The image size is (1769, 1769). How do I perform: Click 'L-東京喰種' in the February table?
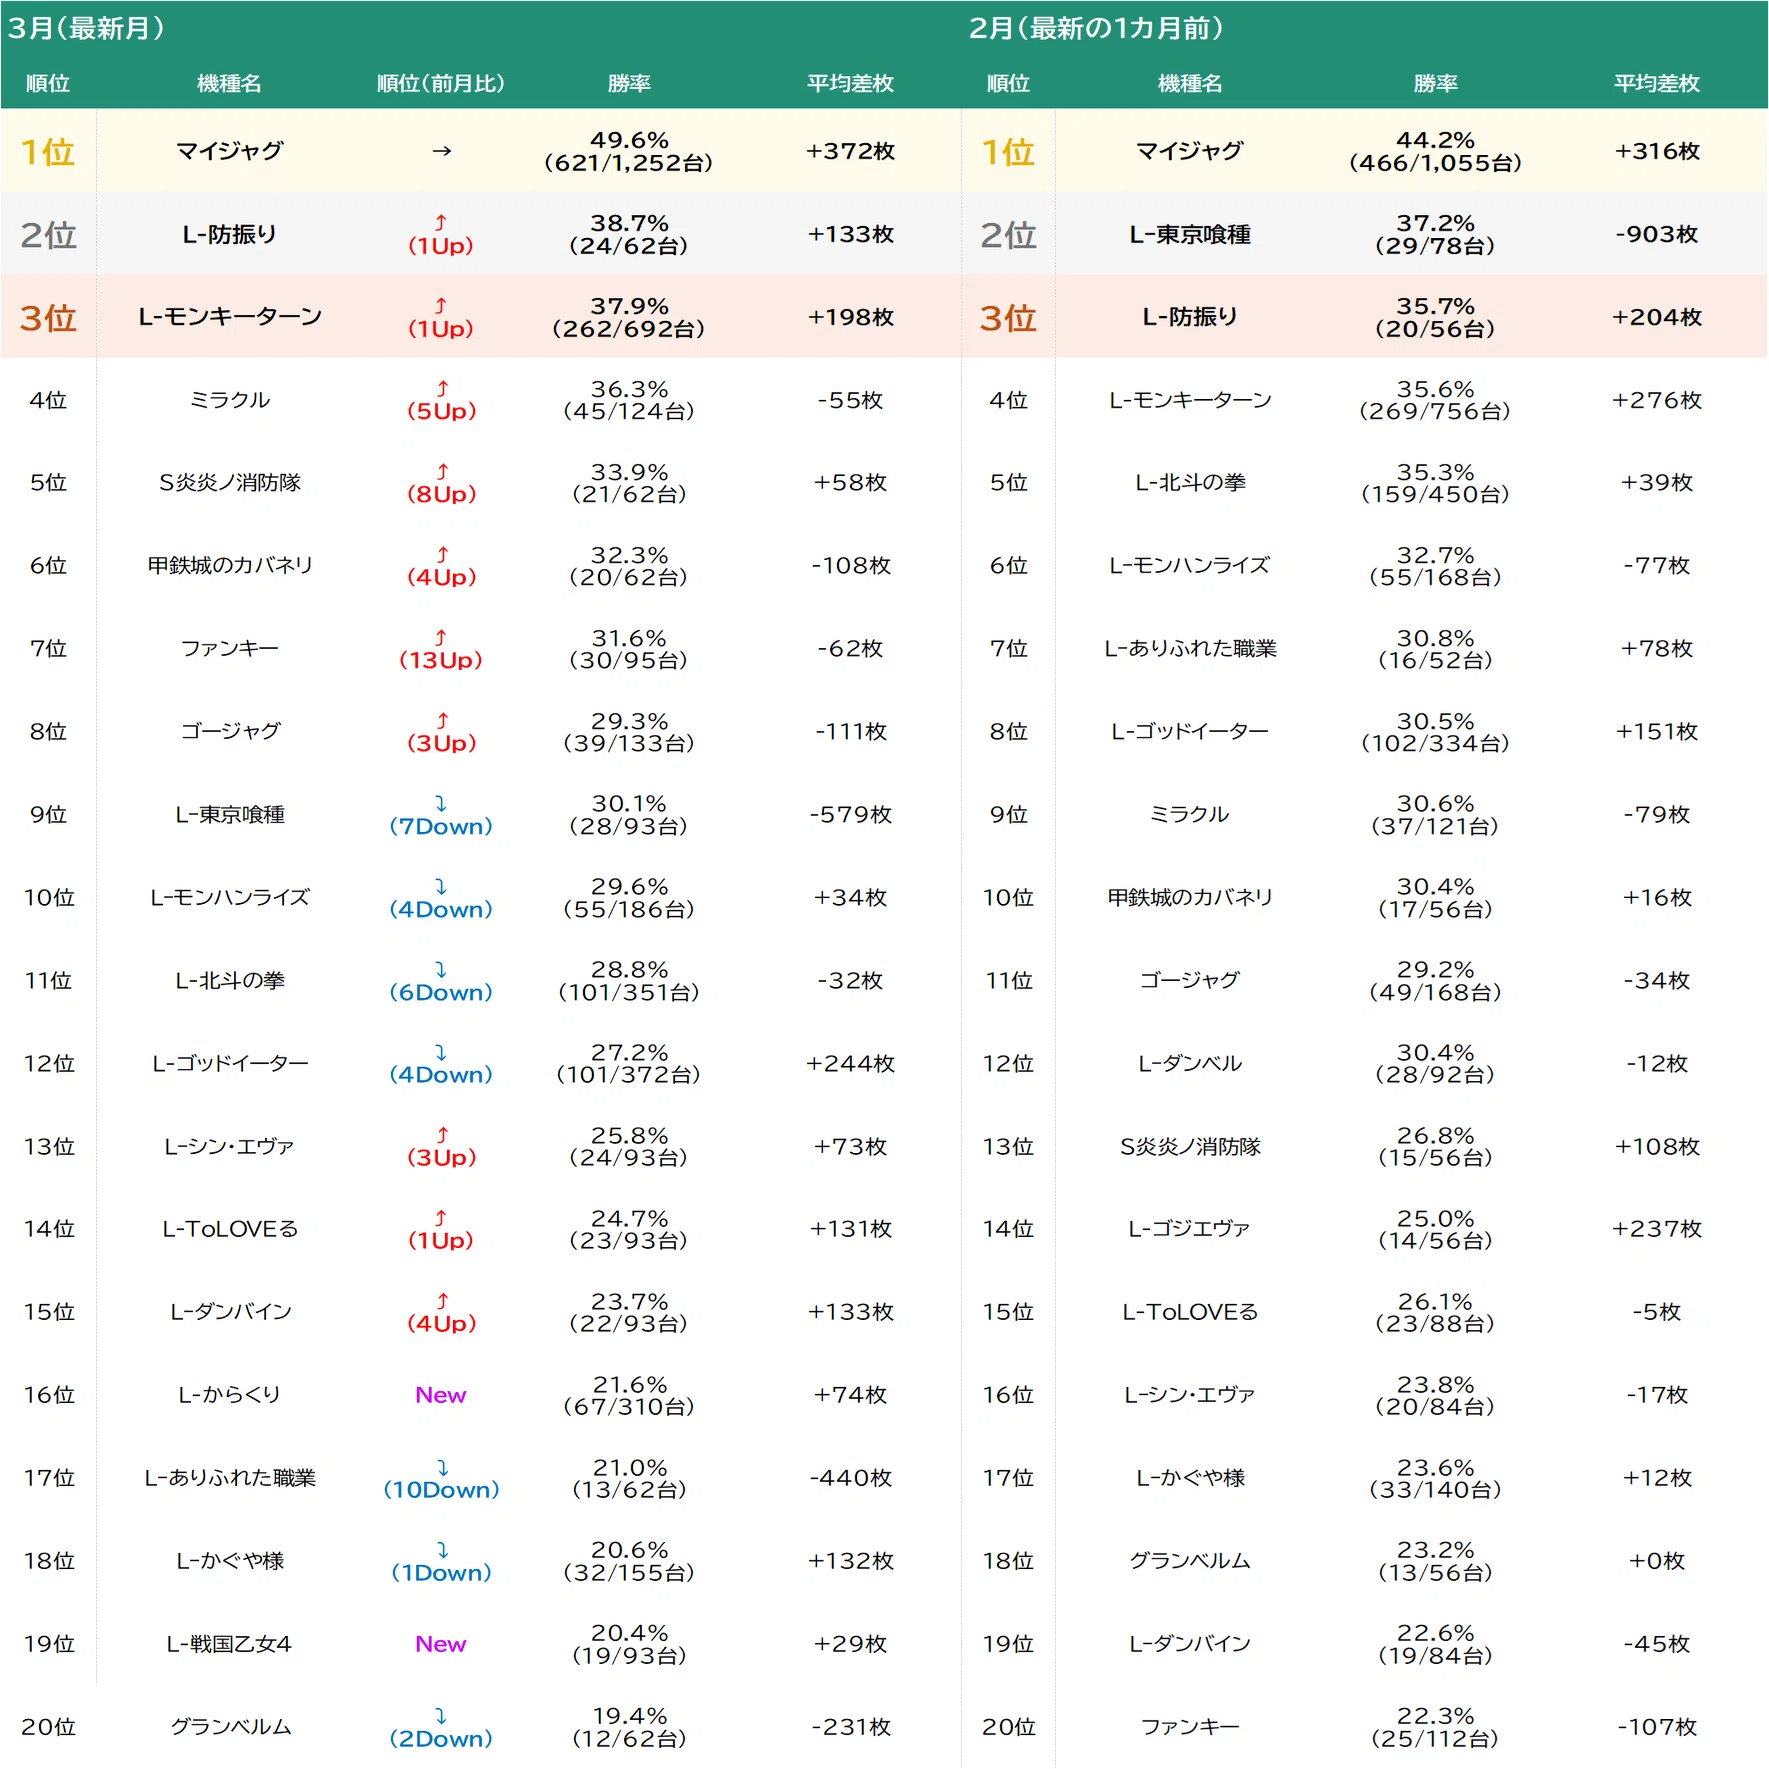(1190, 234)
